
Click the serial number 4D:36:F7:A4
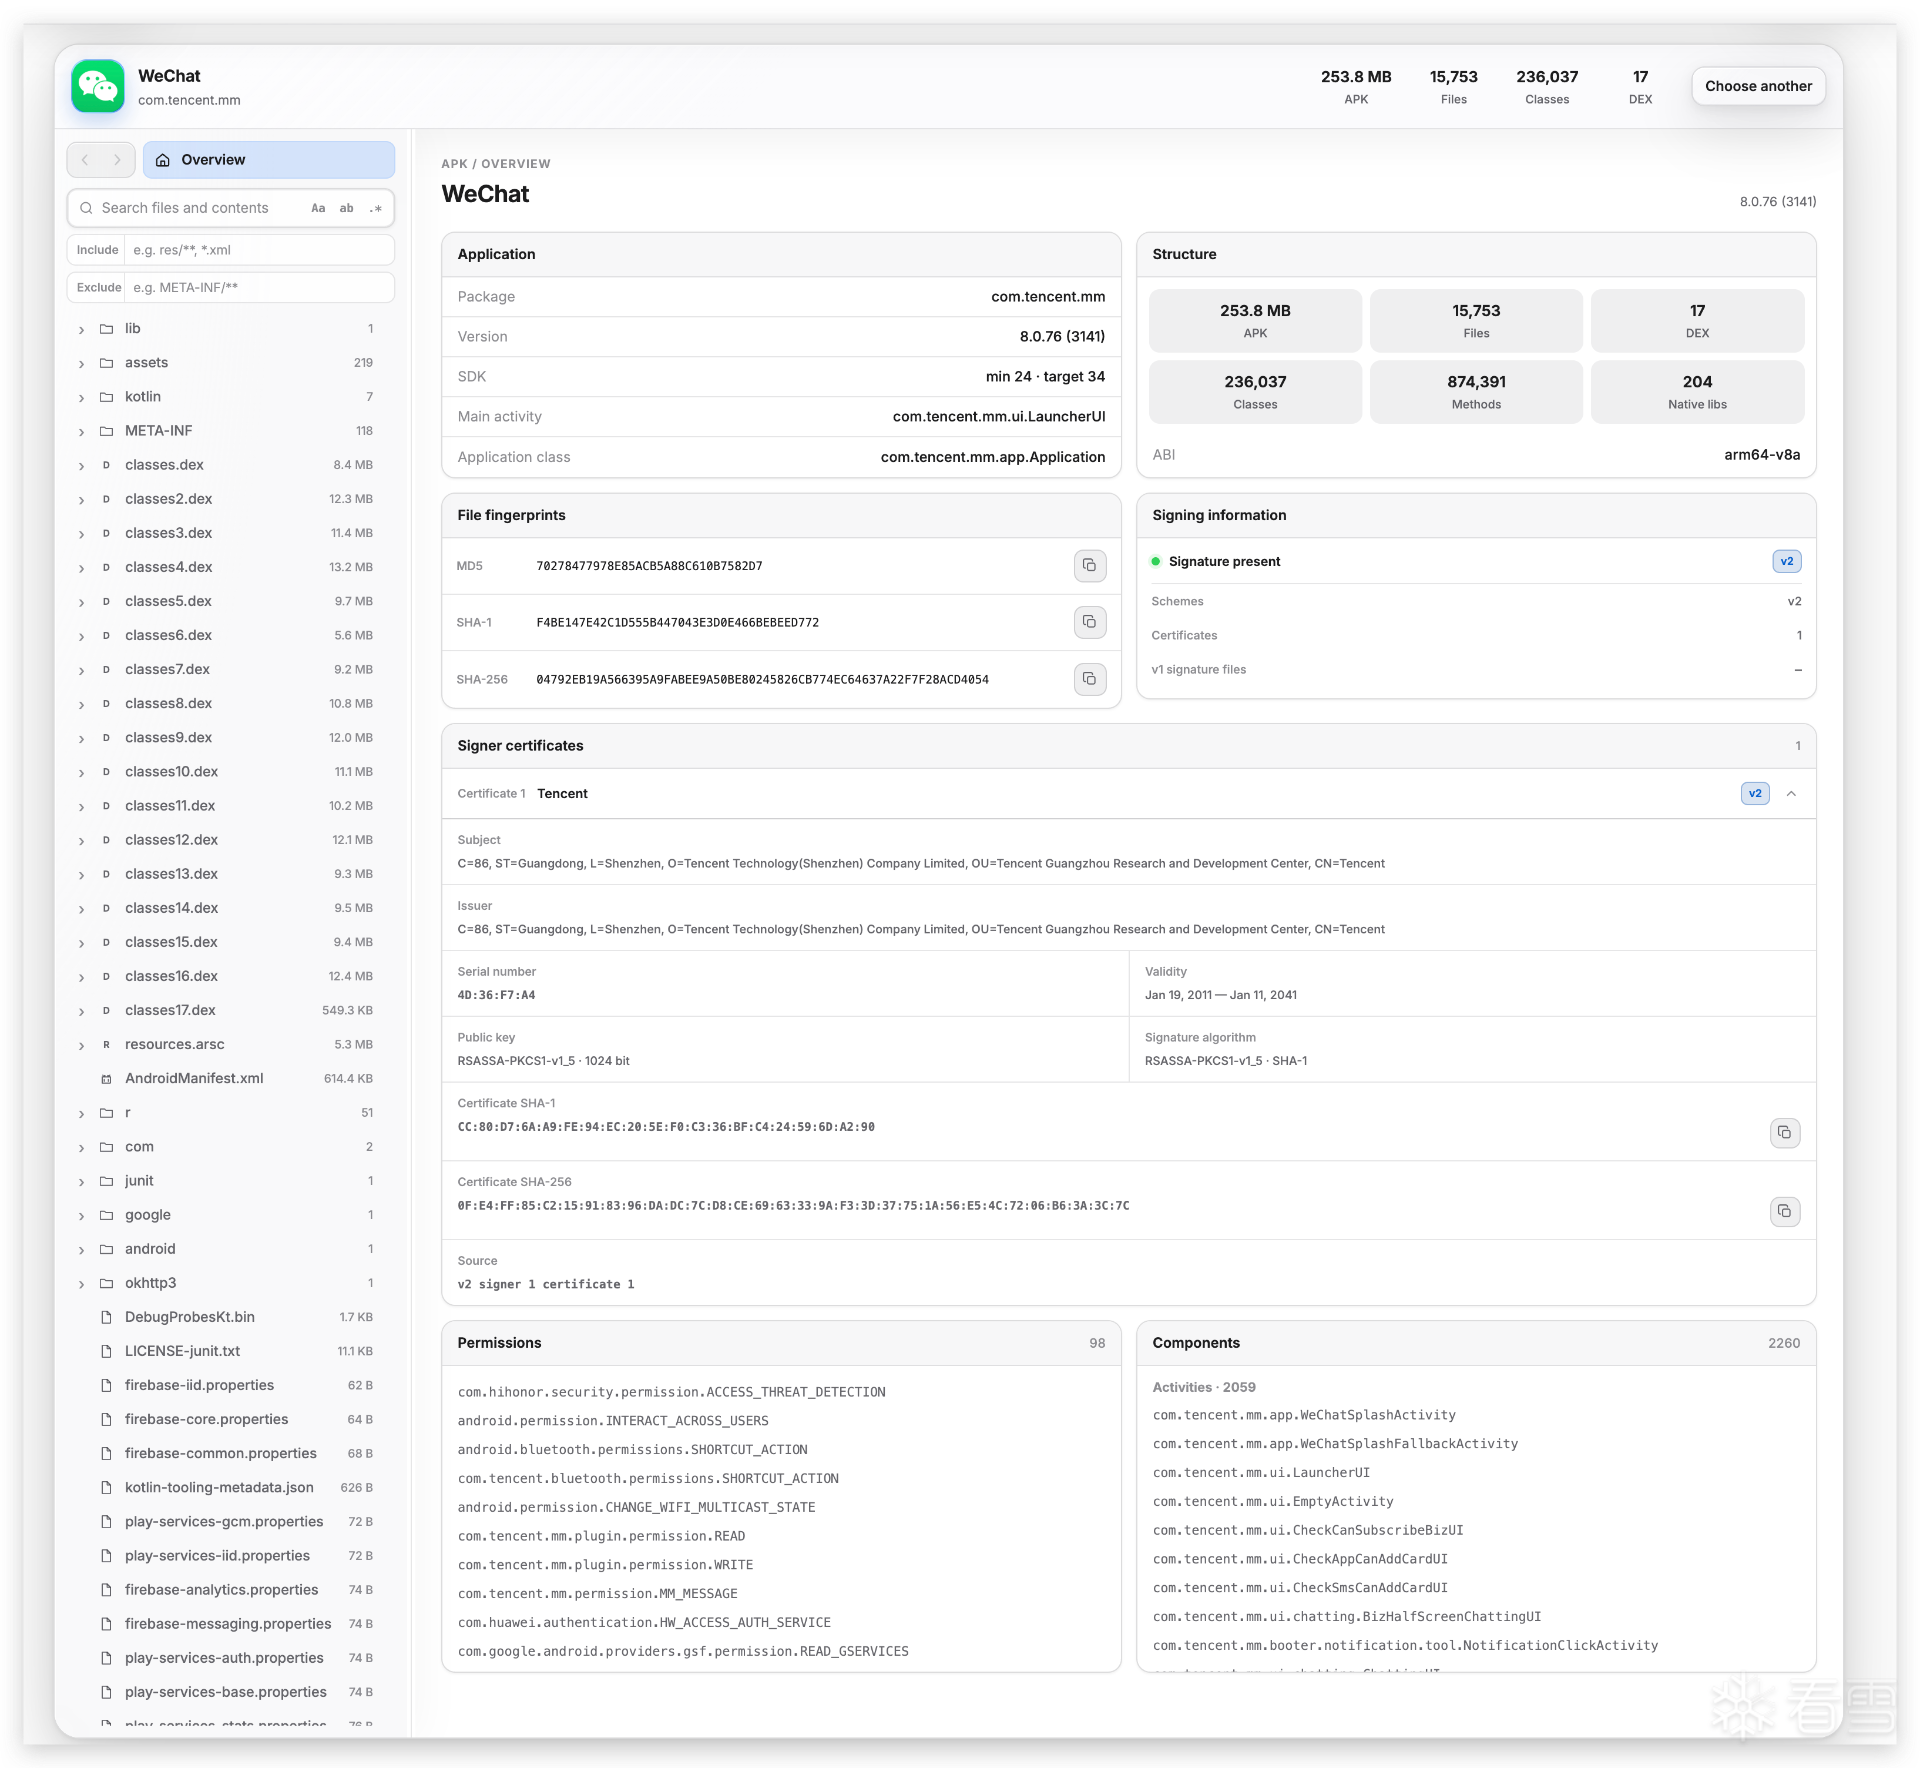pyautogui.click(x=496, y=996)
